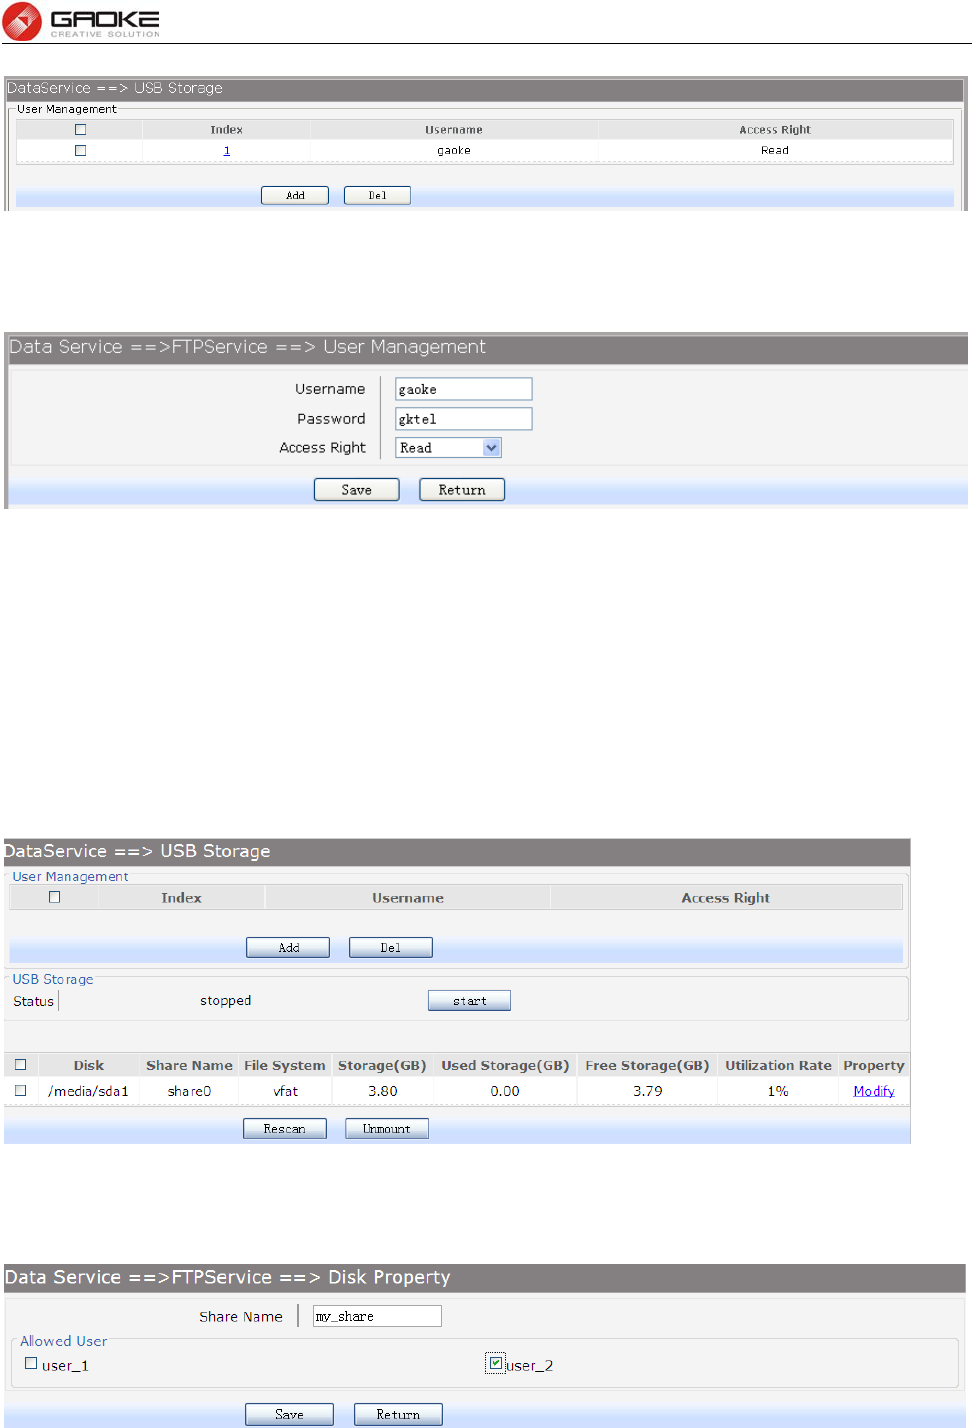Click the Read access right cell
The height and width of the screenshot is (1428, 972).
pyautogui.click(x=775, y=151)
